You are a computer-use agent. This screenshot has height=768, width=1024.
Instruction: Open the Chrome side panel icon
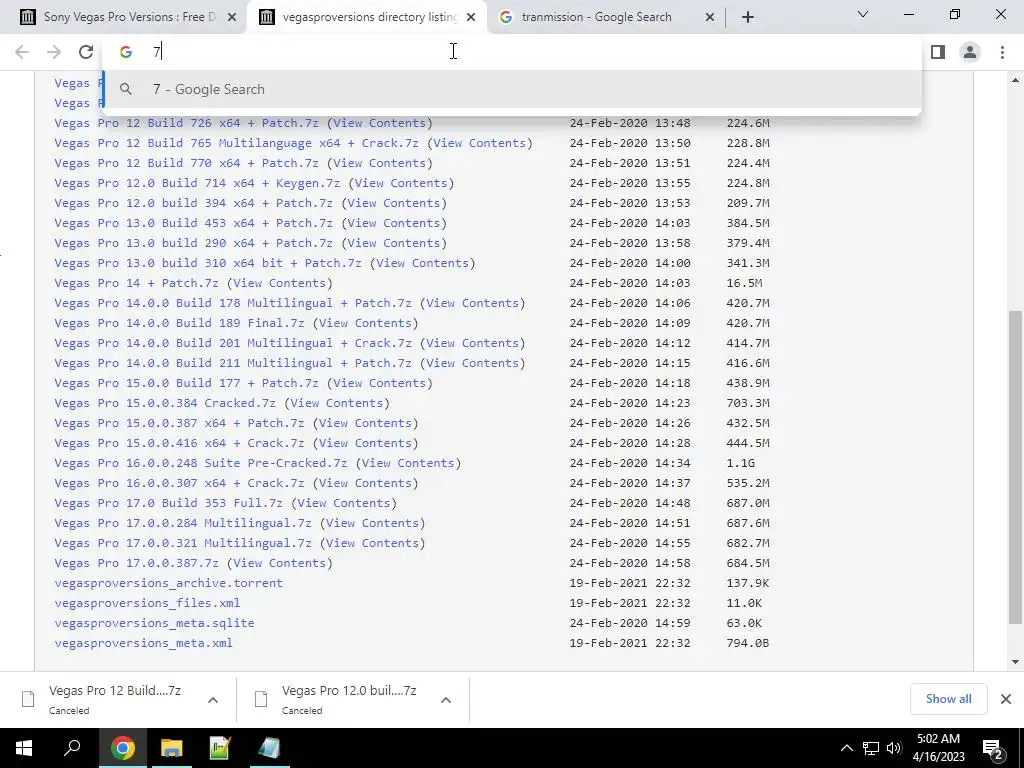tap(938, 52)
